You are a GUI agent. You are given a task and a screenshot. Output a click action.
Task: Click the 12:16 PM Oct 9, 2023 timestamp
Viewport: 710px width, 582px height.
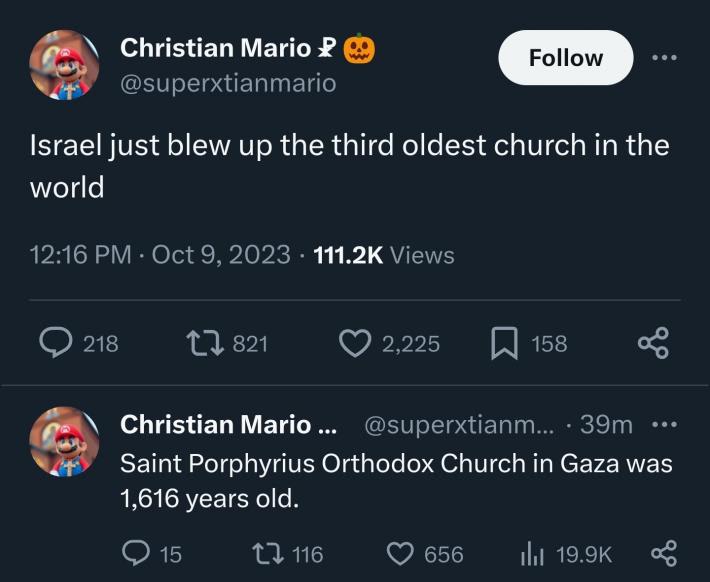point(160,255)
